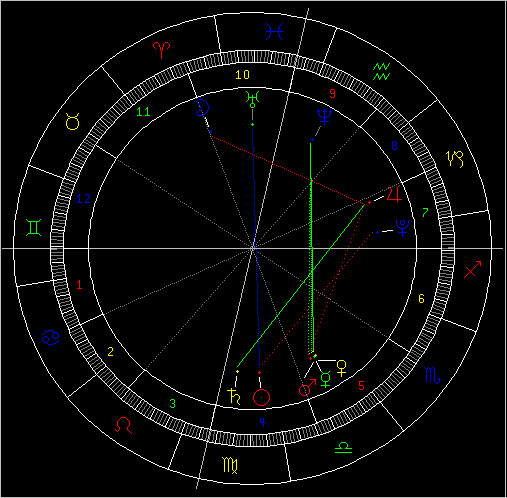Click the green Aquarius wave glyph
This screenshot has height=498, width=507.
coord(381,71)
